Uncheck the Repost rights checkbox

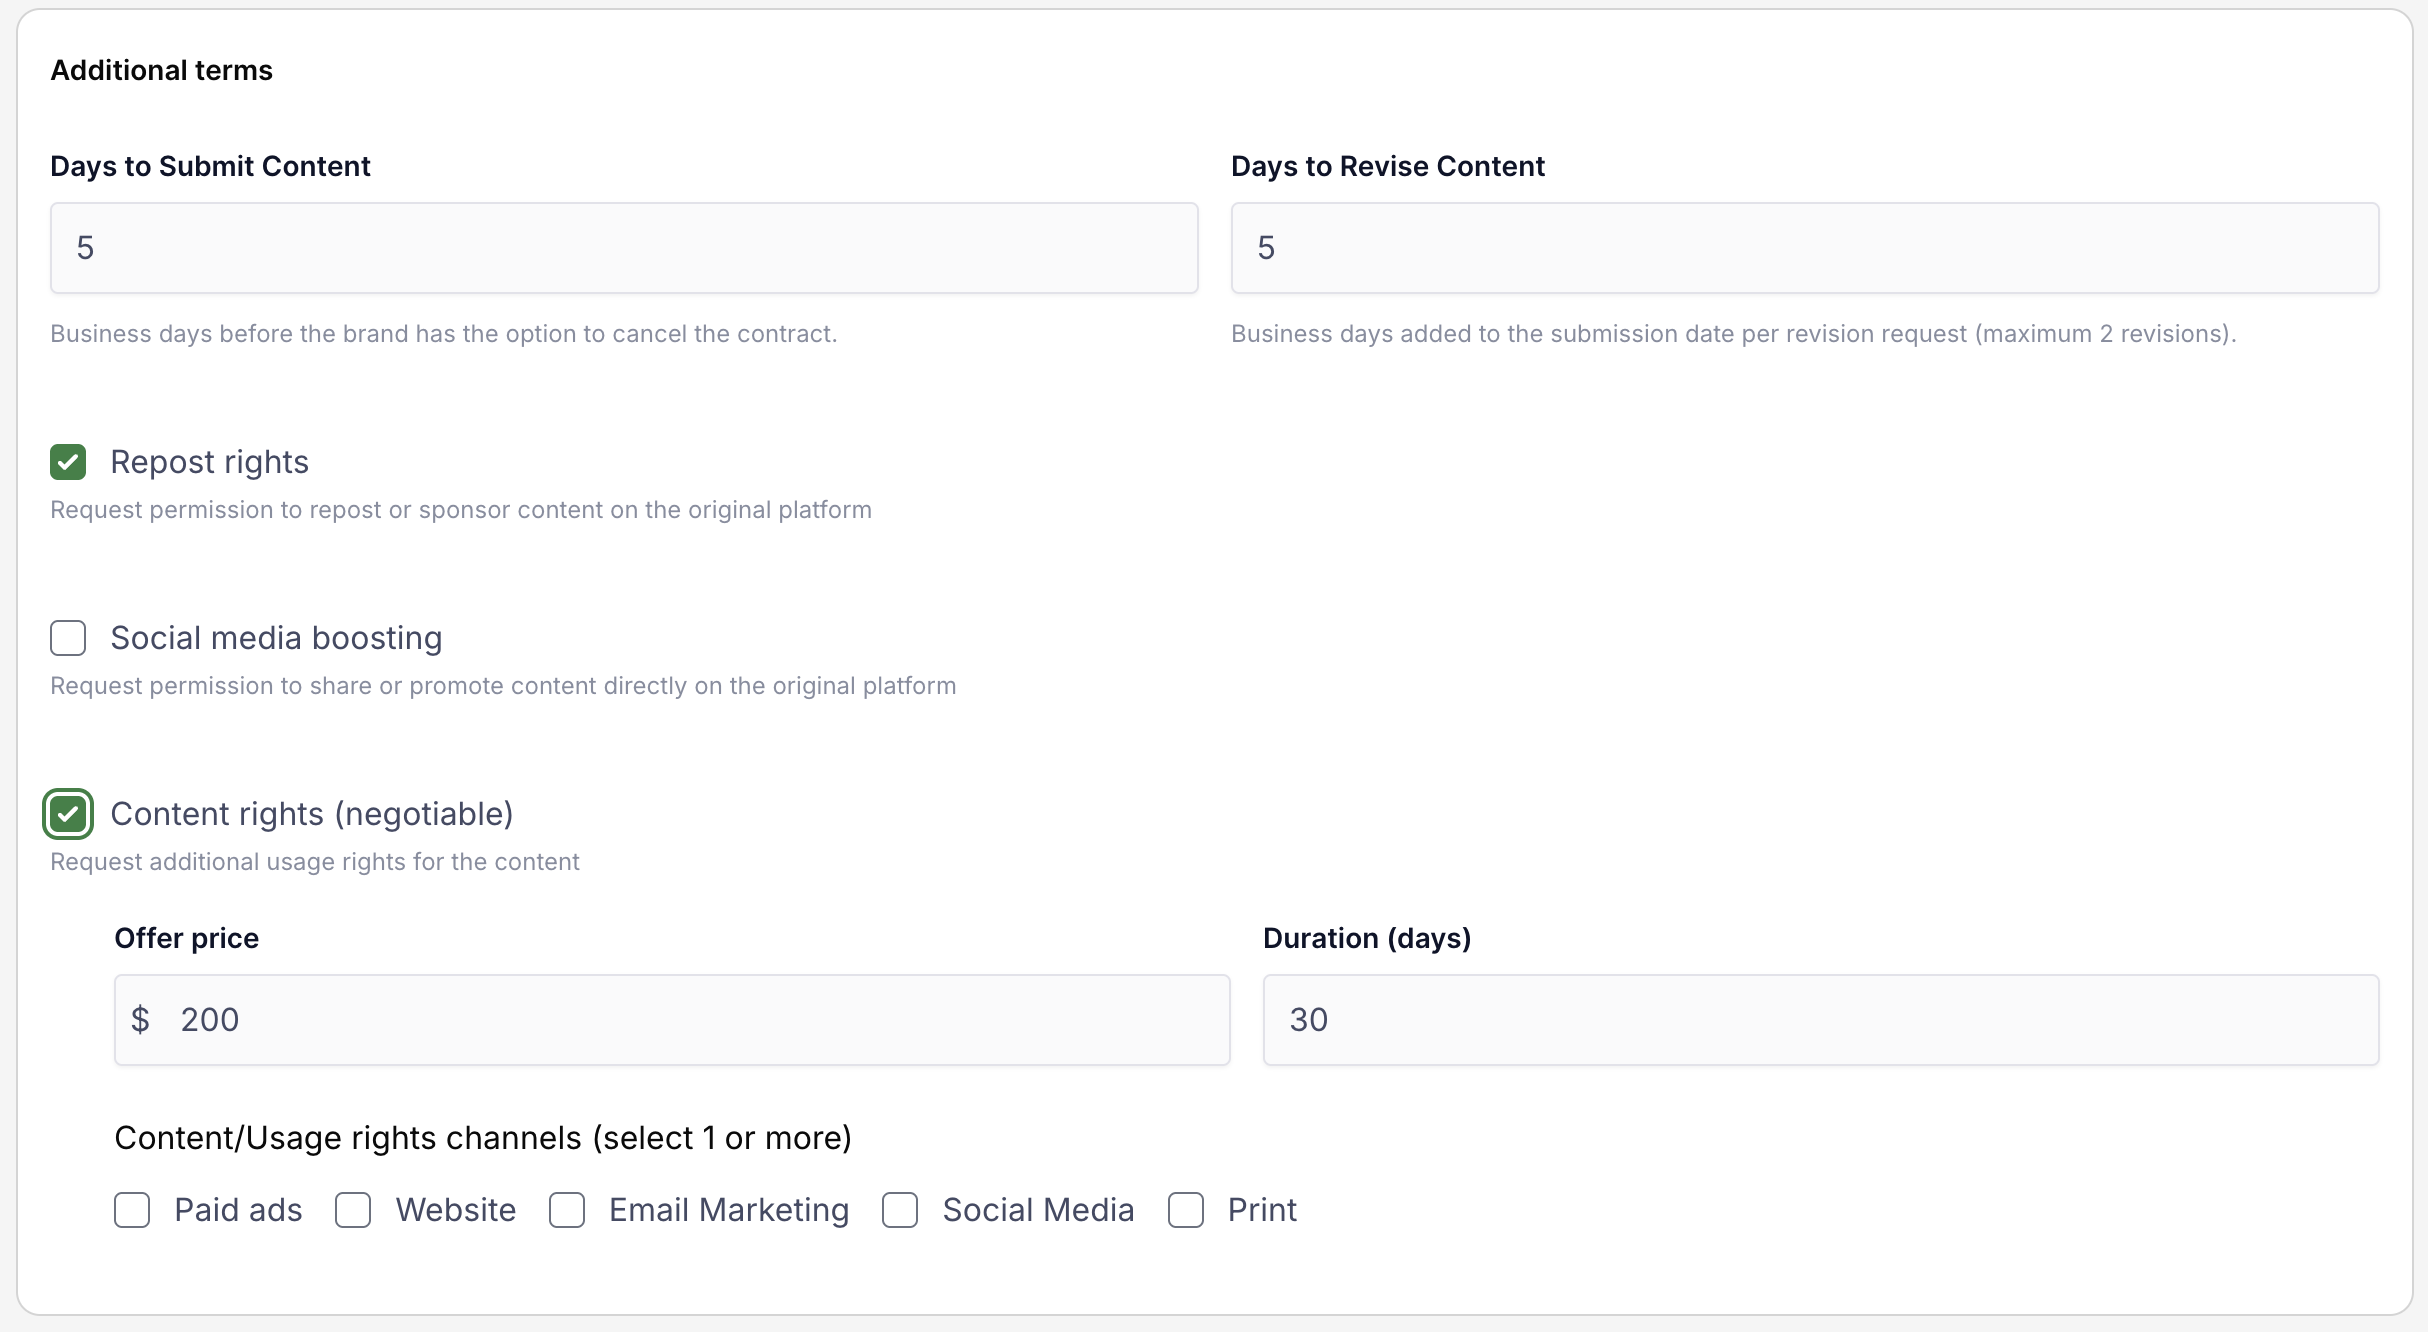[68, 462]
